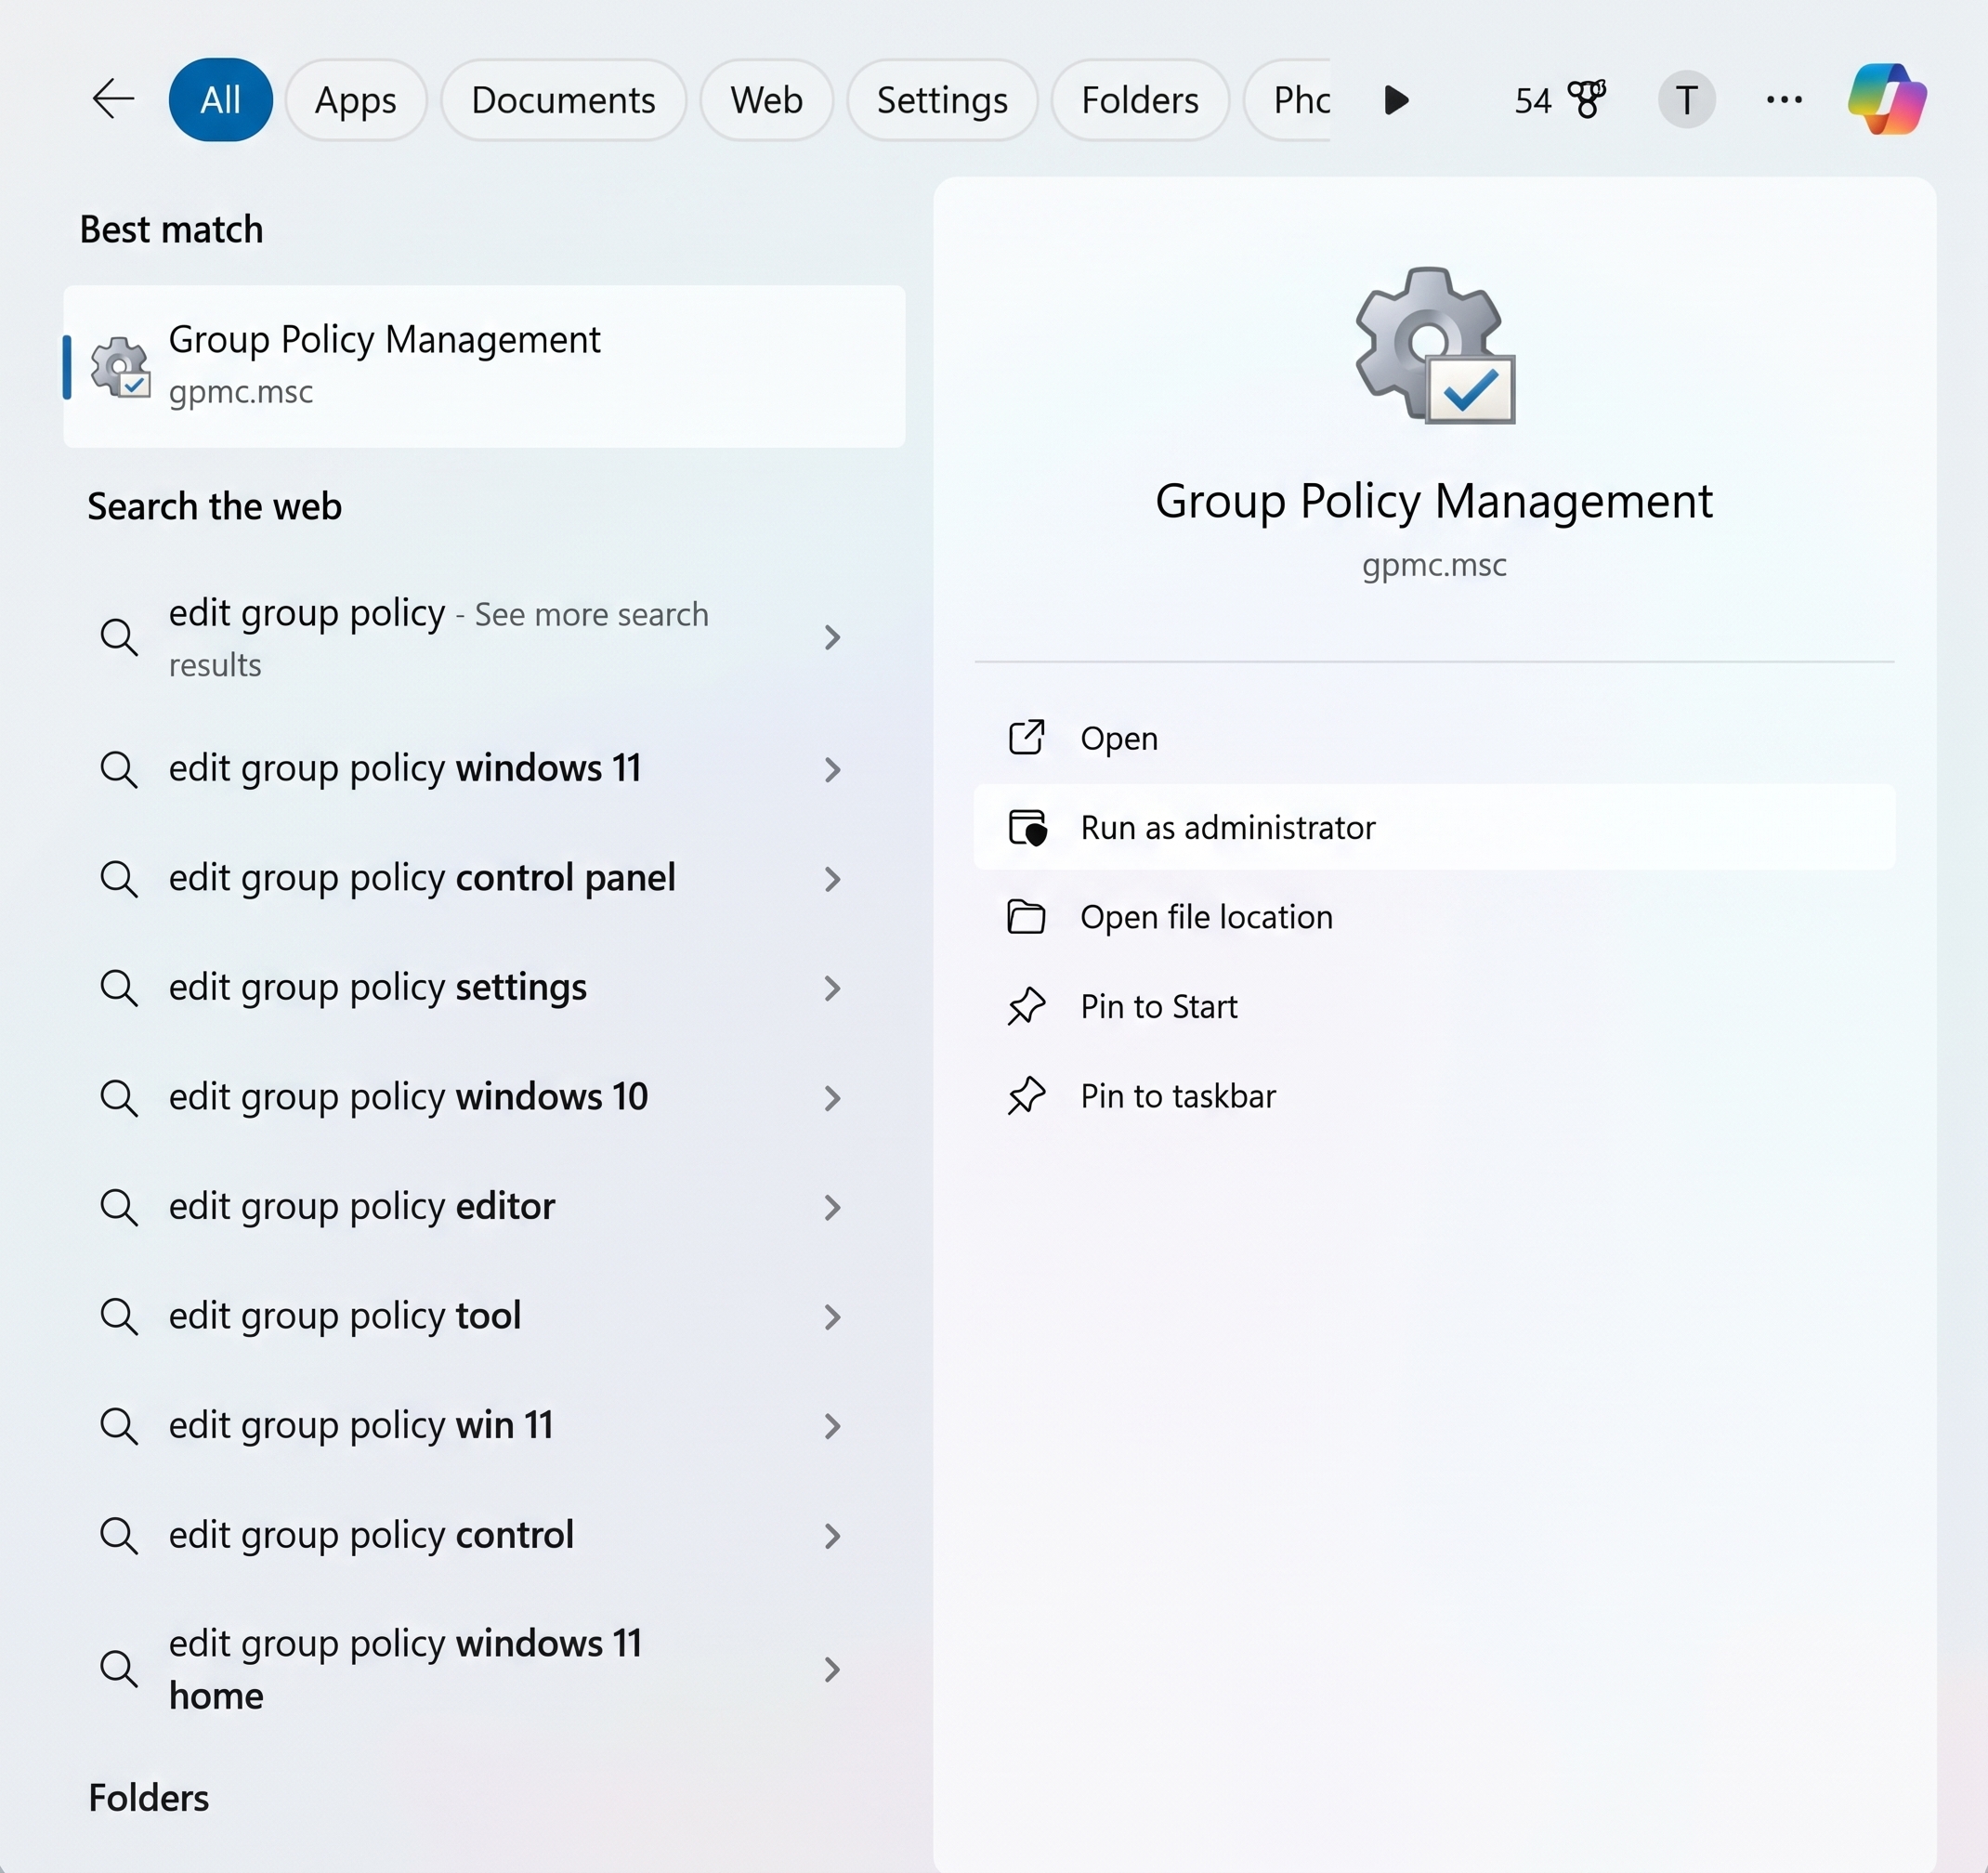
Task: Choose Pin to Start
Action: pos(1434,1006)
